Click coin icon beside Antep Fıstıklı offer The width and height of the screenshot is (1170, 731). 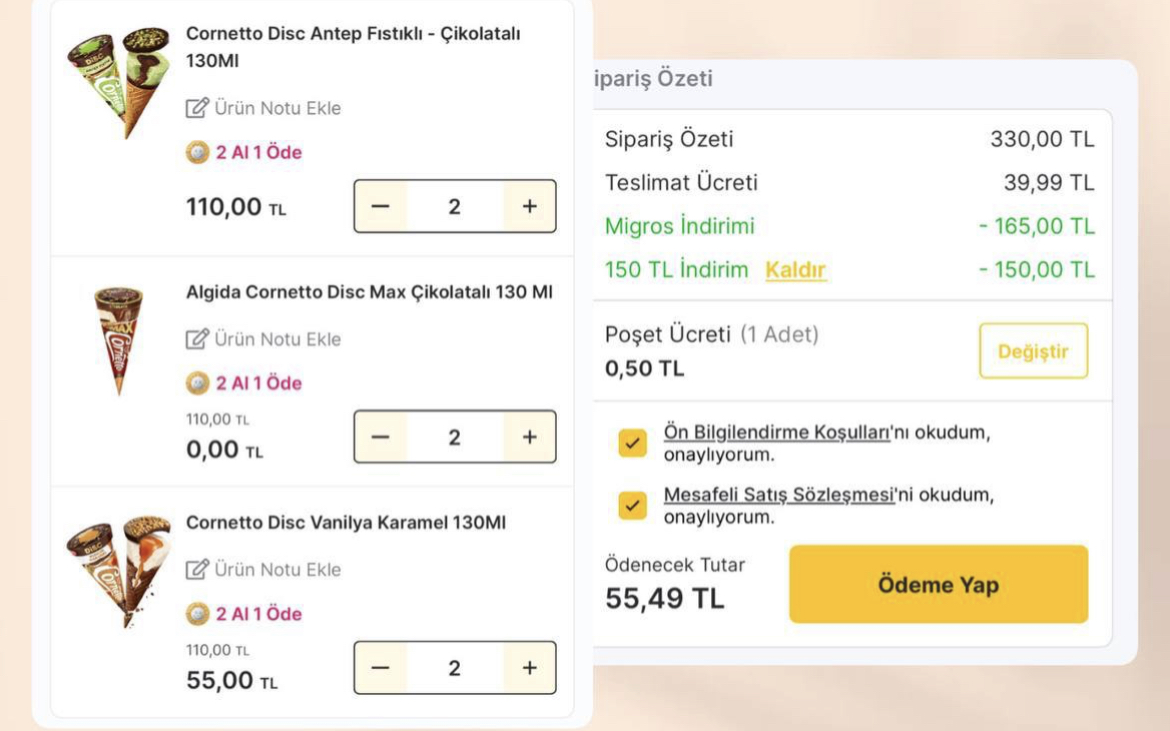198,152
